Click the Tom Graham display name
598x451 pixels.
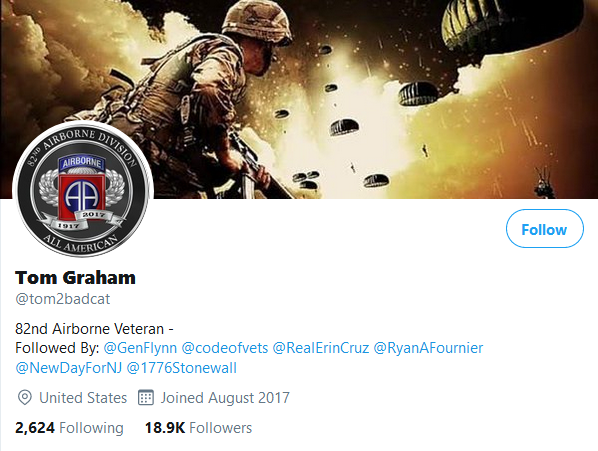tap(76, 278)
